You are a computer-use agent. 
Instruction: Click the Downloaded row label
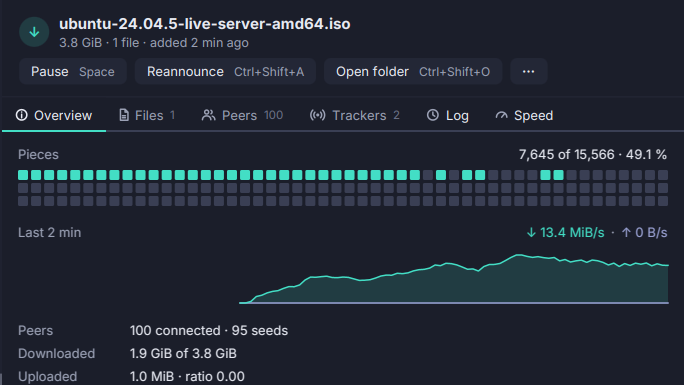coord(56,353)
